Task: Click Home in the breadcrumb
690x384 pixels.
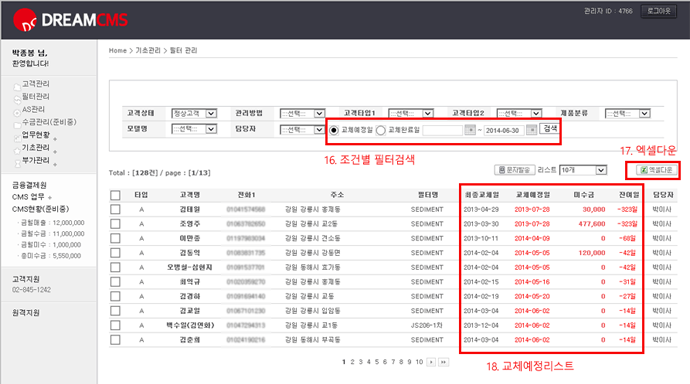Action: [117, 51]
